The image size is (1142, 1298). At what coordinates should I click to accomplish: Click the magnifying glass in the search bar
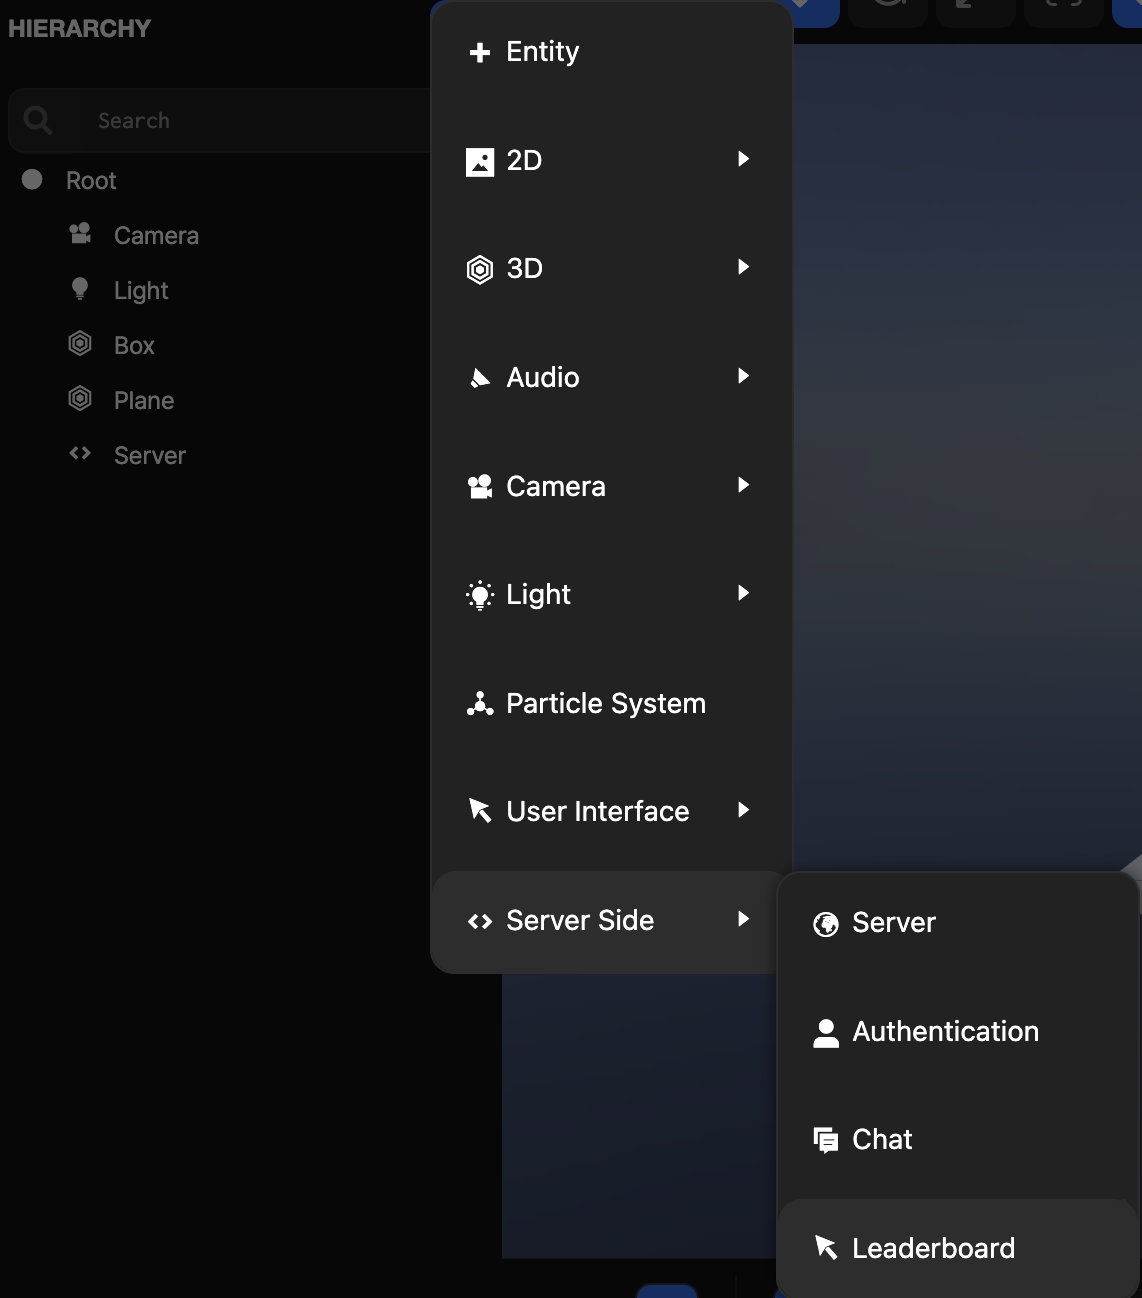click(x=38, y=120)
